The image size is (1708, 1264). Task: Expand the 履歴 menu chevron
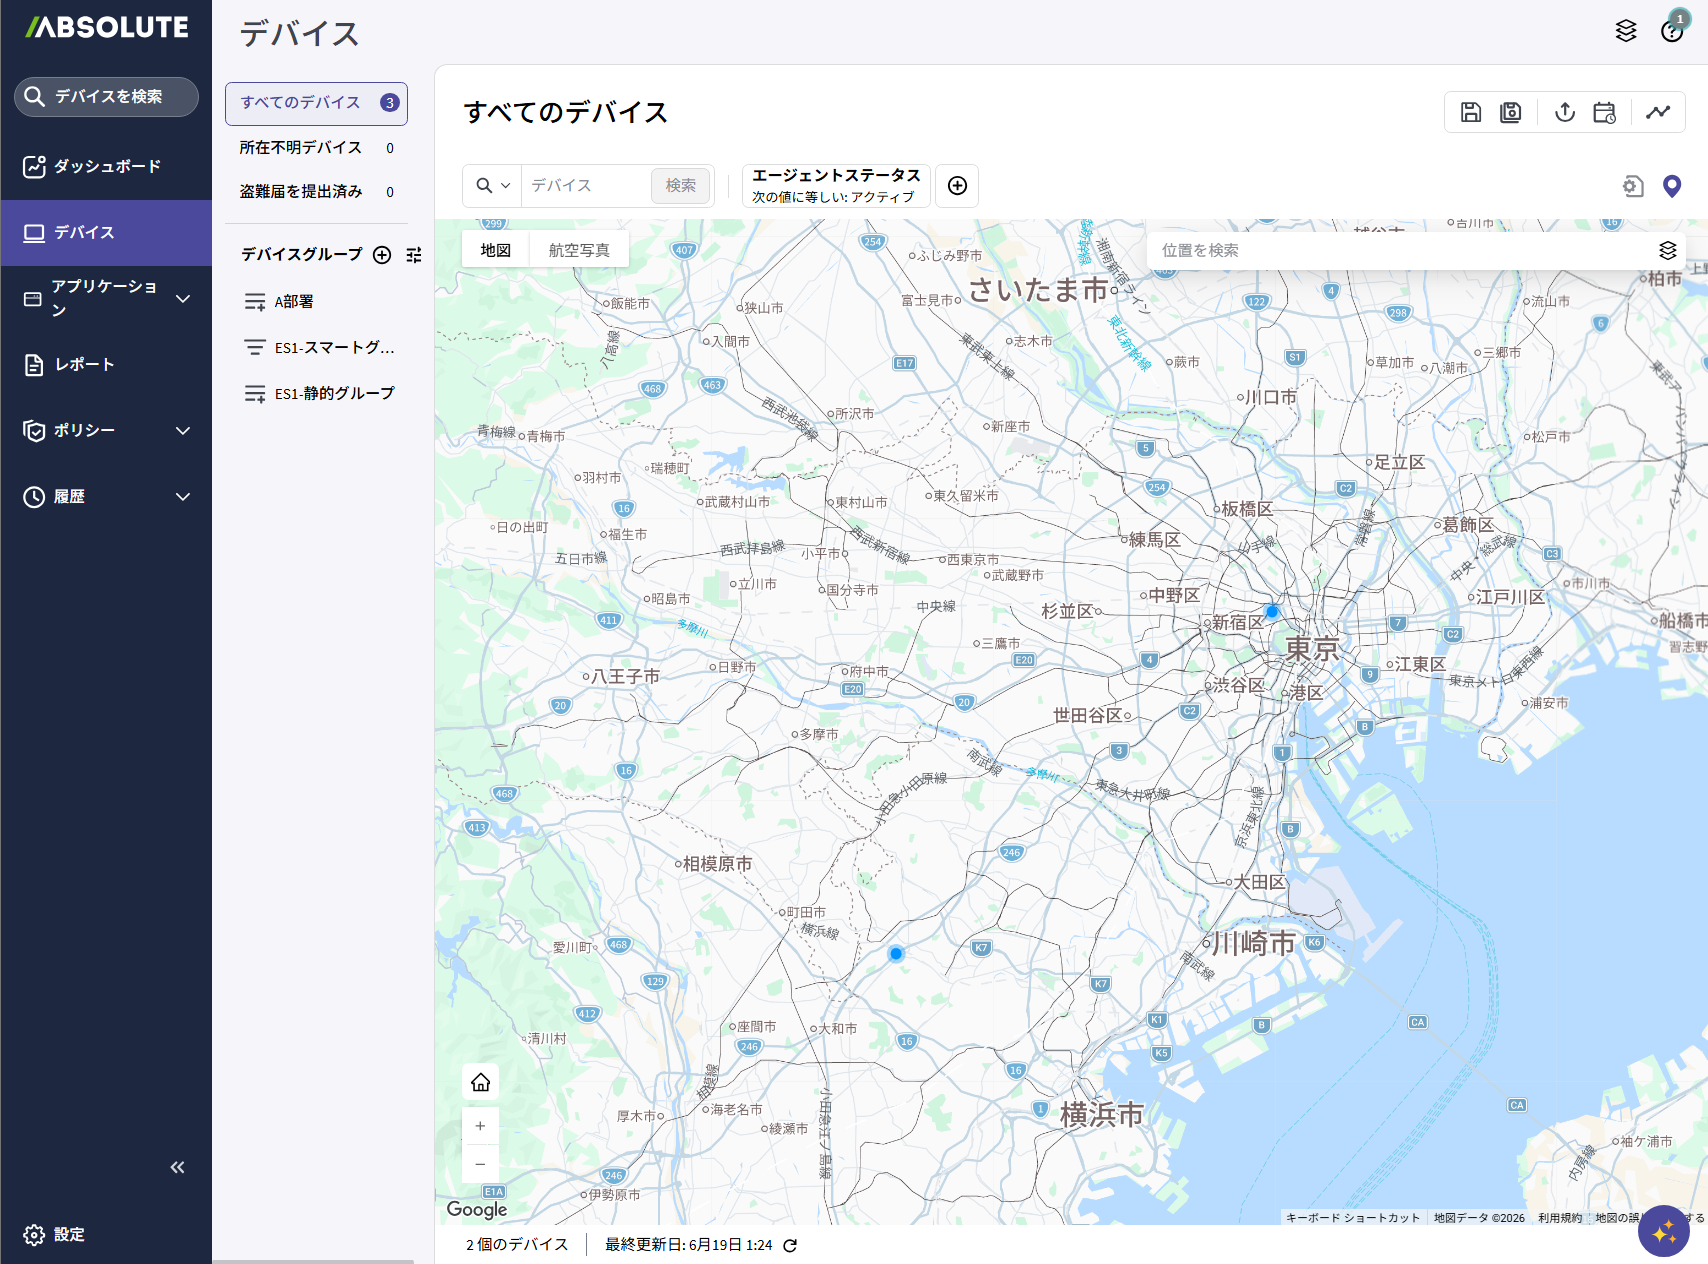pyautogui.click(x=183, y=496)
